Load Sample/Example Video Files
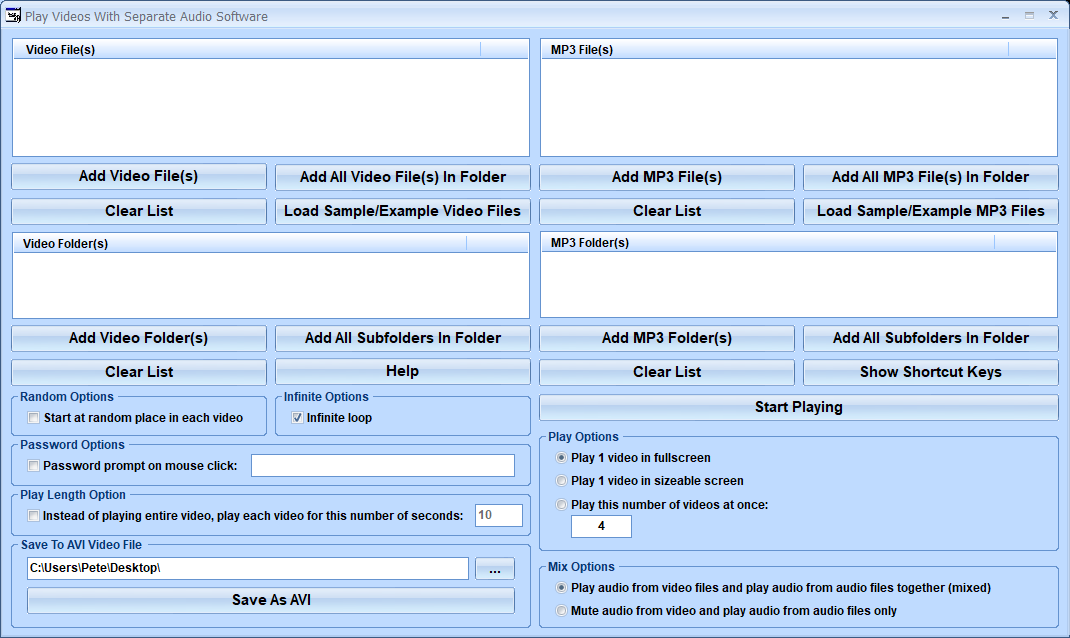The width and height of the screenshot is (1070, 638). 403,212
